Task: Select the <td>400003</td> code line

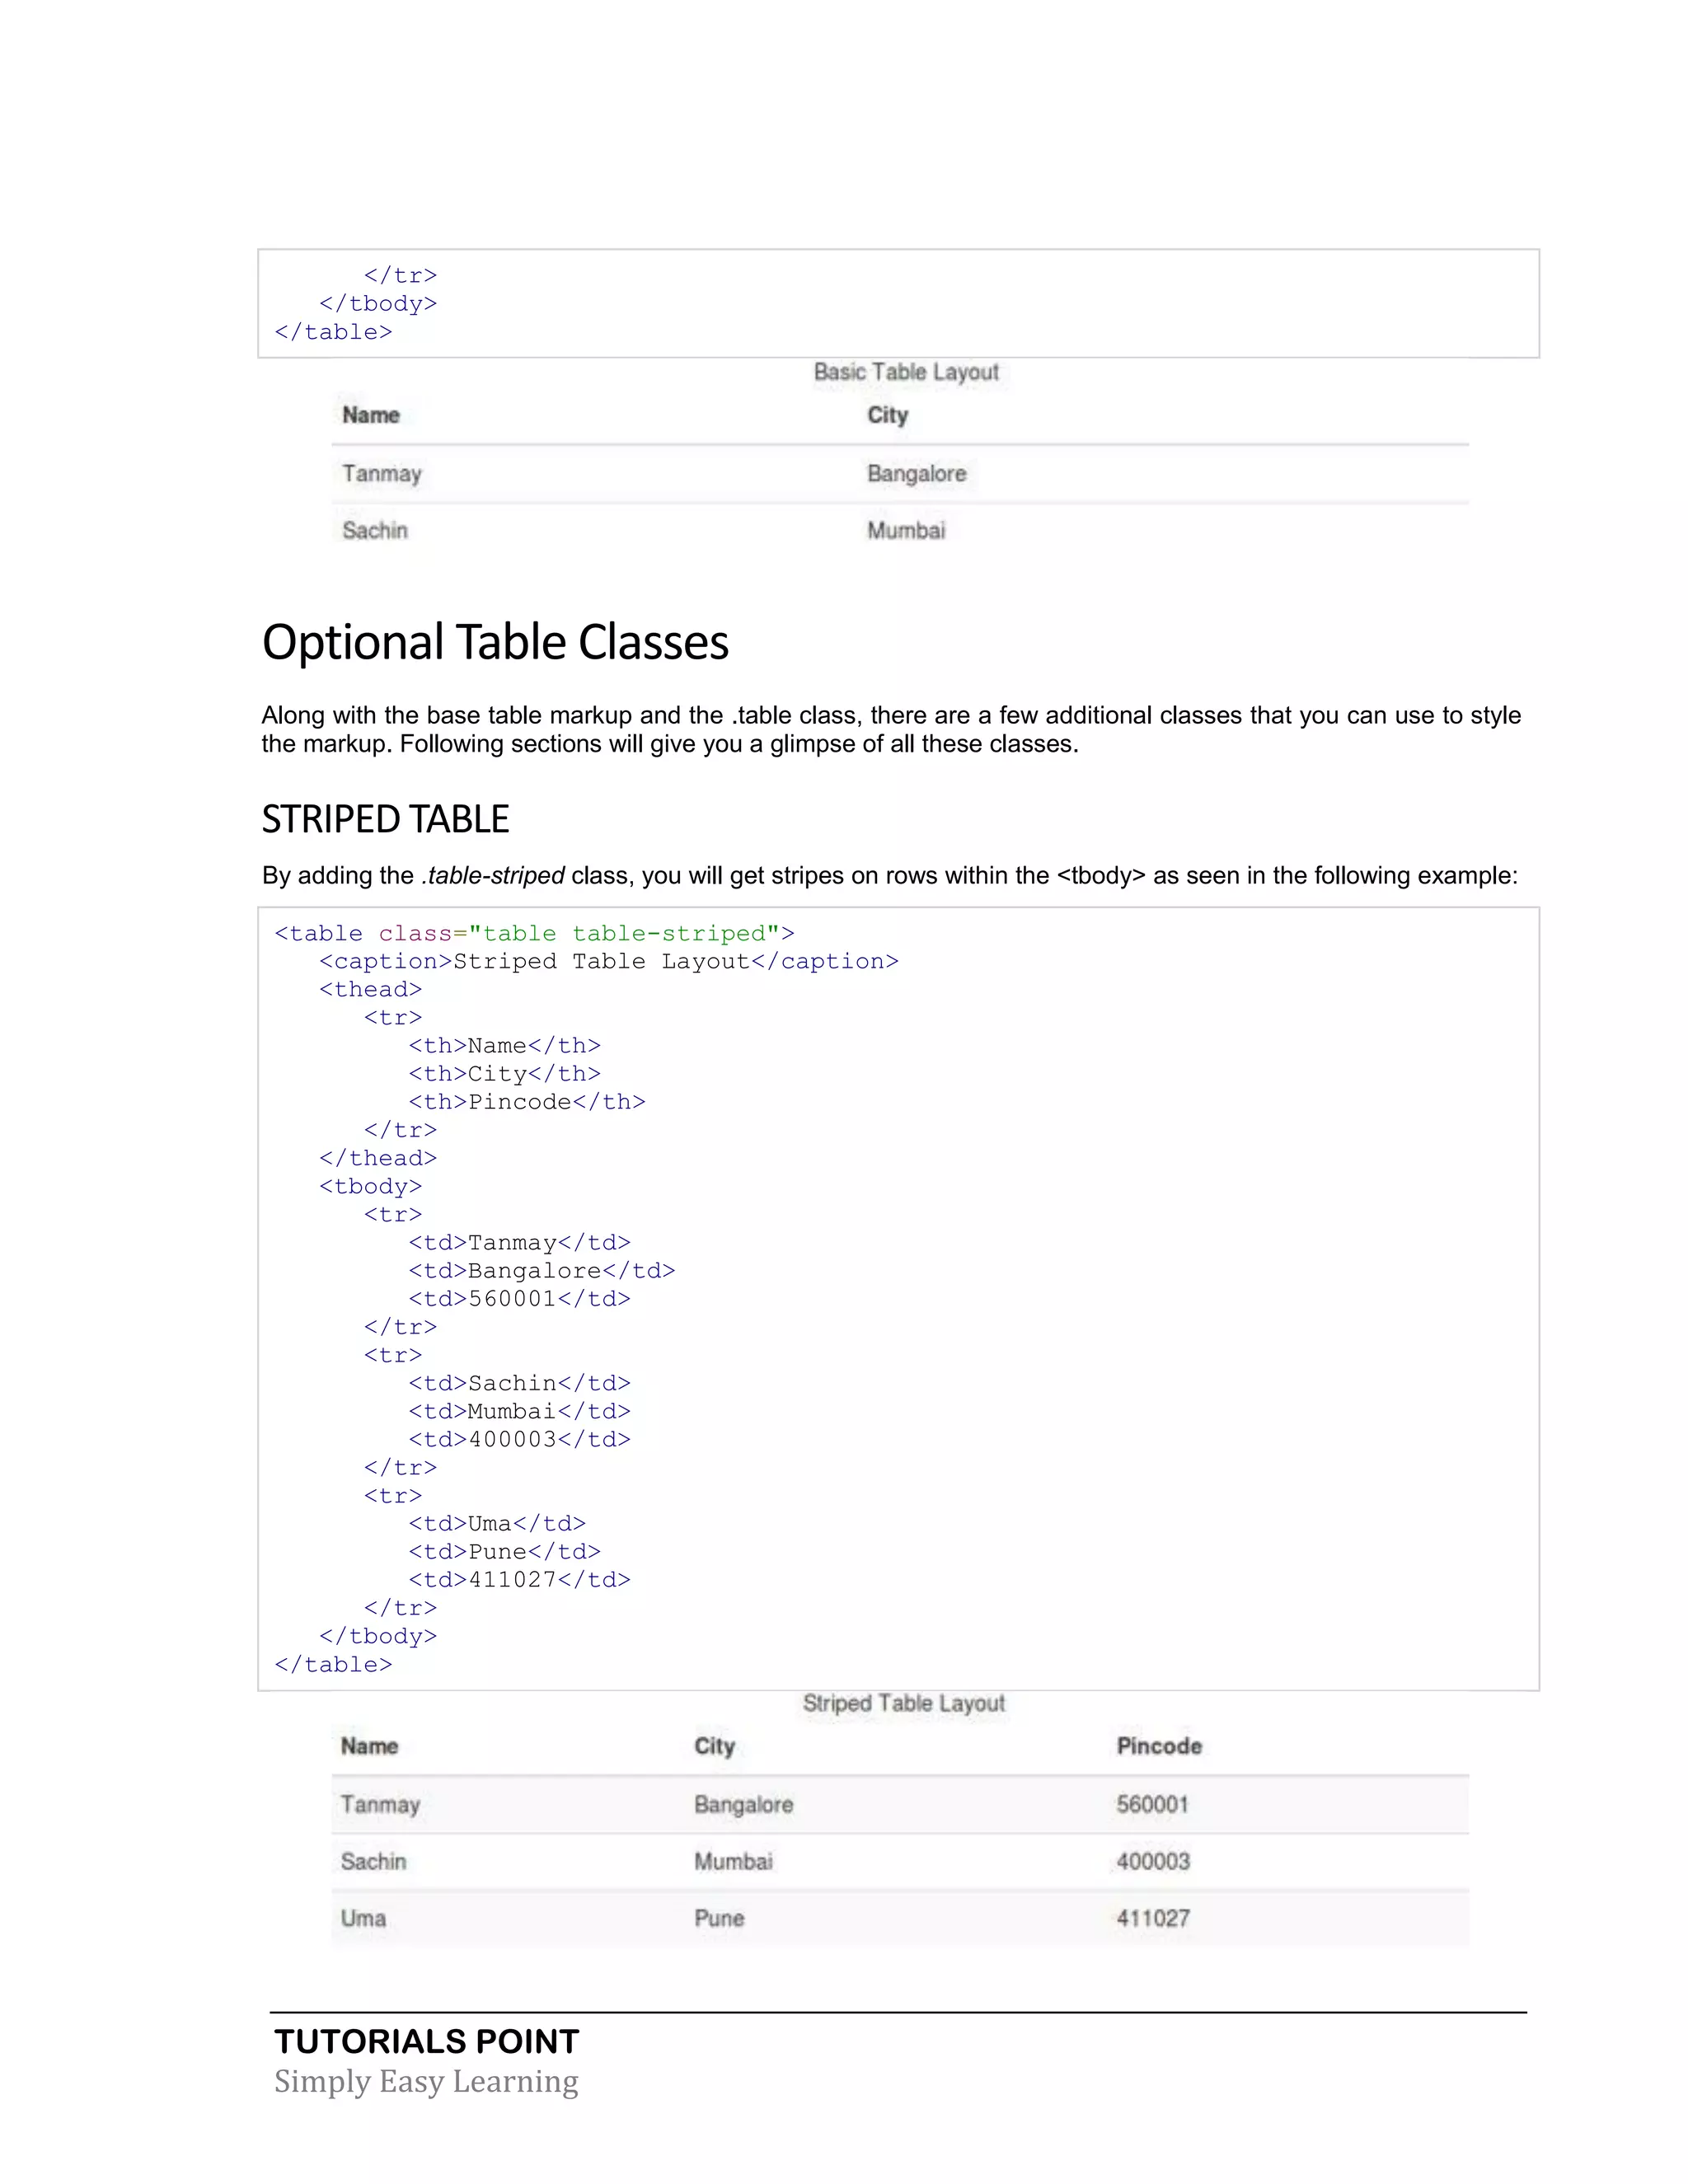Action: (x=520, y=1439)
